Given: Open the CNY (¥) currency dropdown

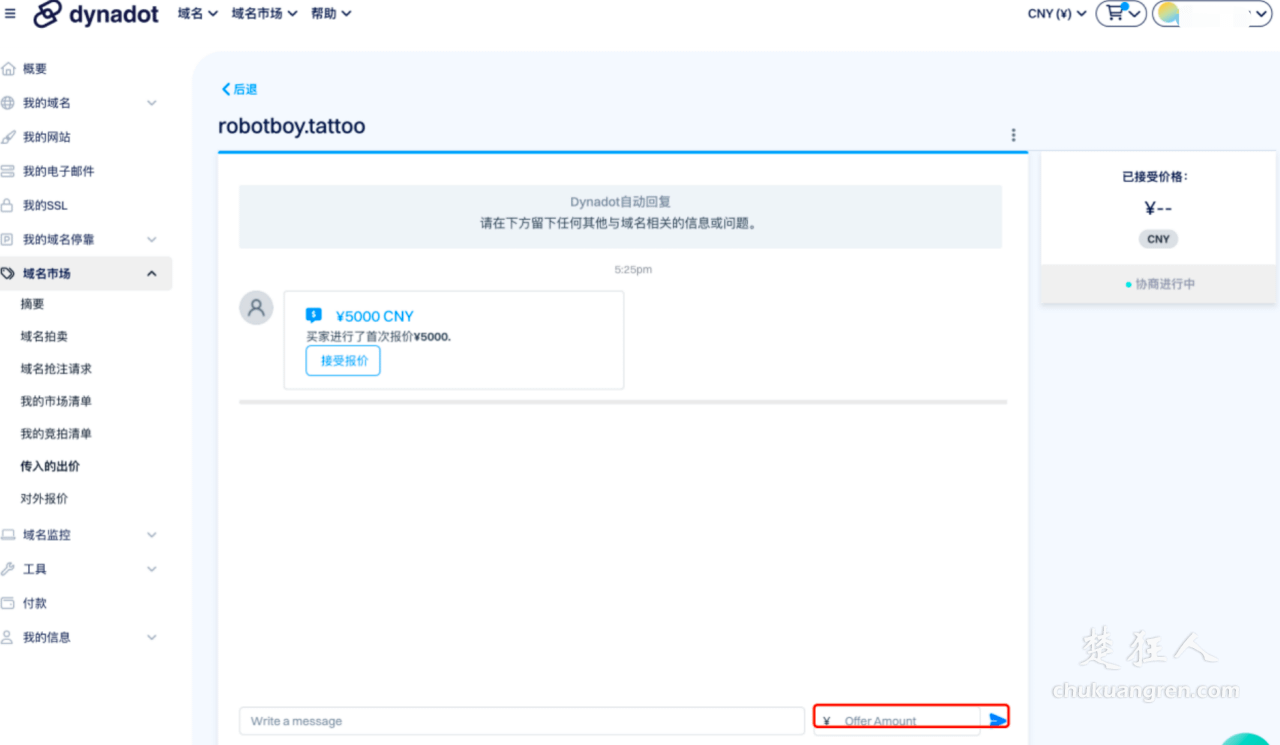Looking at the screenshot, I should point(1054,13).
